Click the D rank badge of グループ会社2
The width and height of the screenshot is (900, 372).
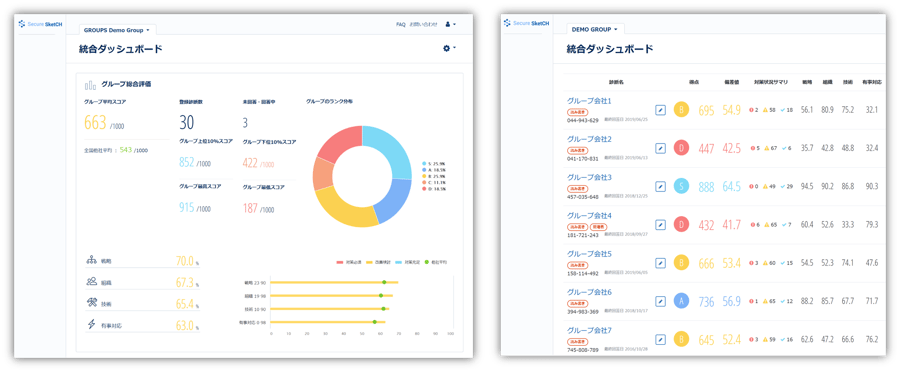[681, 148]
